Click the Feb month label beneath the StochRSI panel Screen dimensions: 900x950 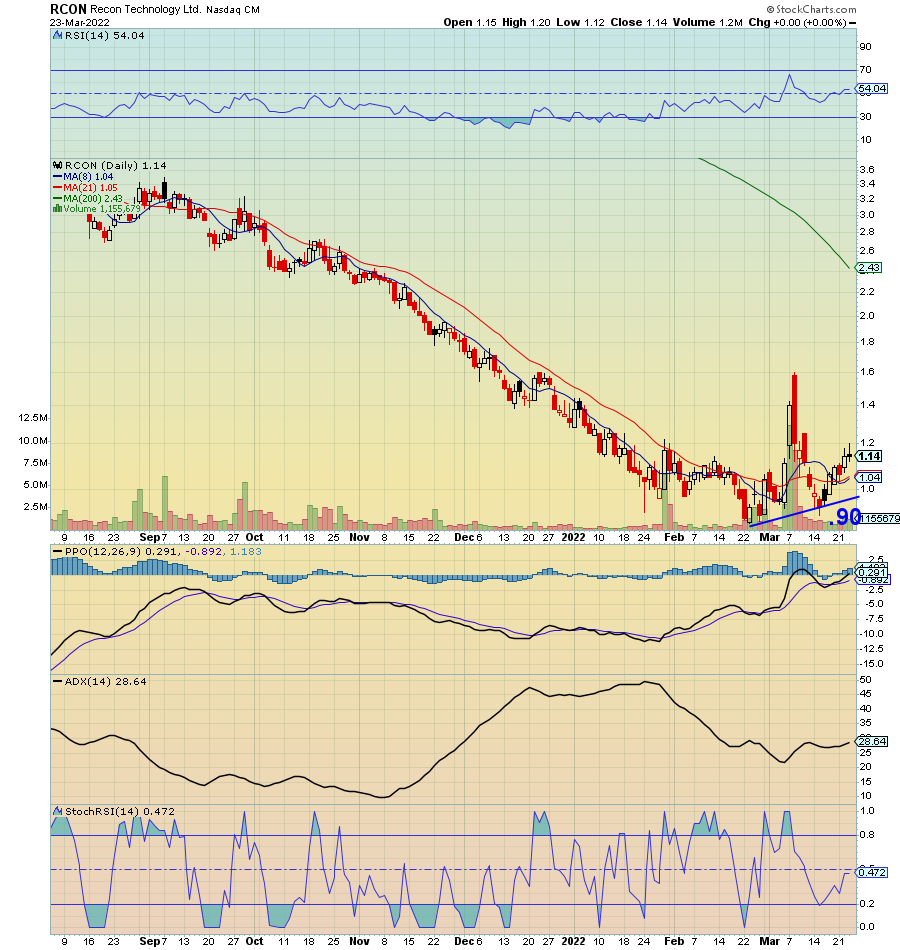674,942
